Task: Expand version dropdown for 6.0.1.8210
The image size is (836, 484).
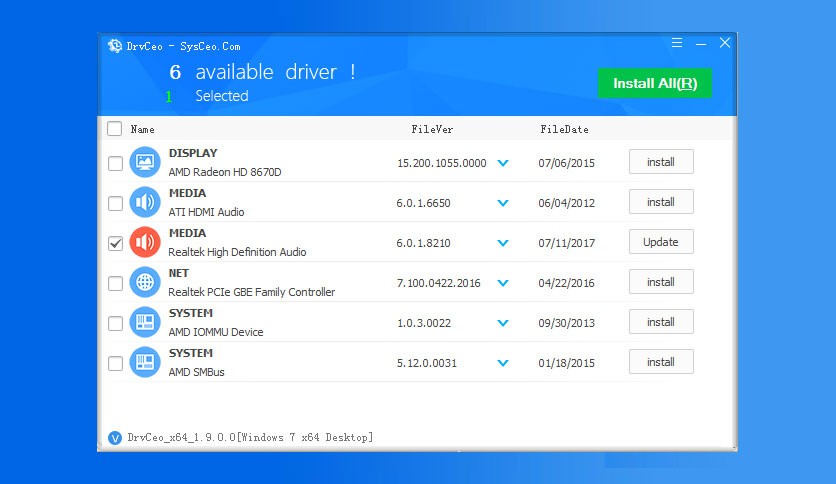Action: 503,243
